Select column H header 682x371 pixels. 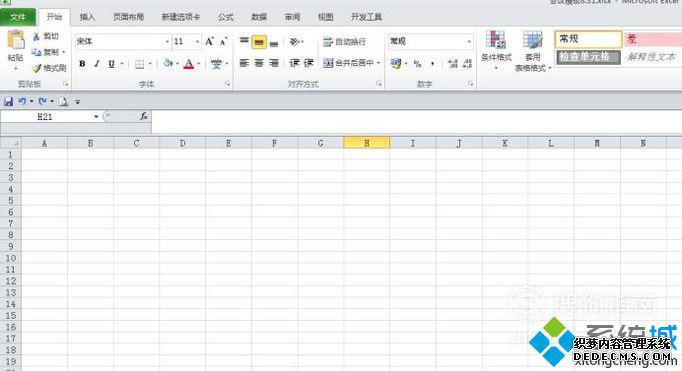pos(367,143)
